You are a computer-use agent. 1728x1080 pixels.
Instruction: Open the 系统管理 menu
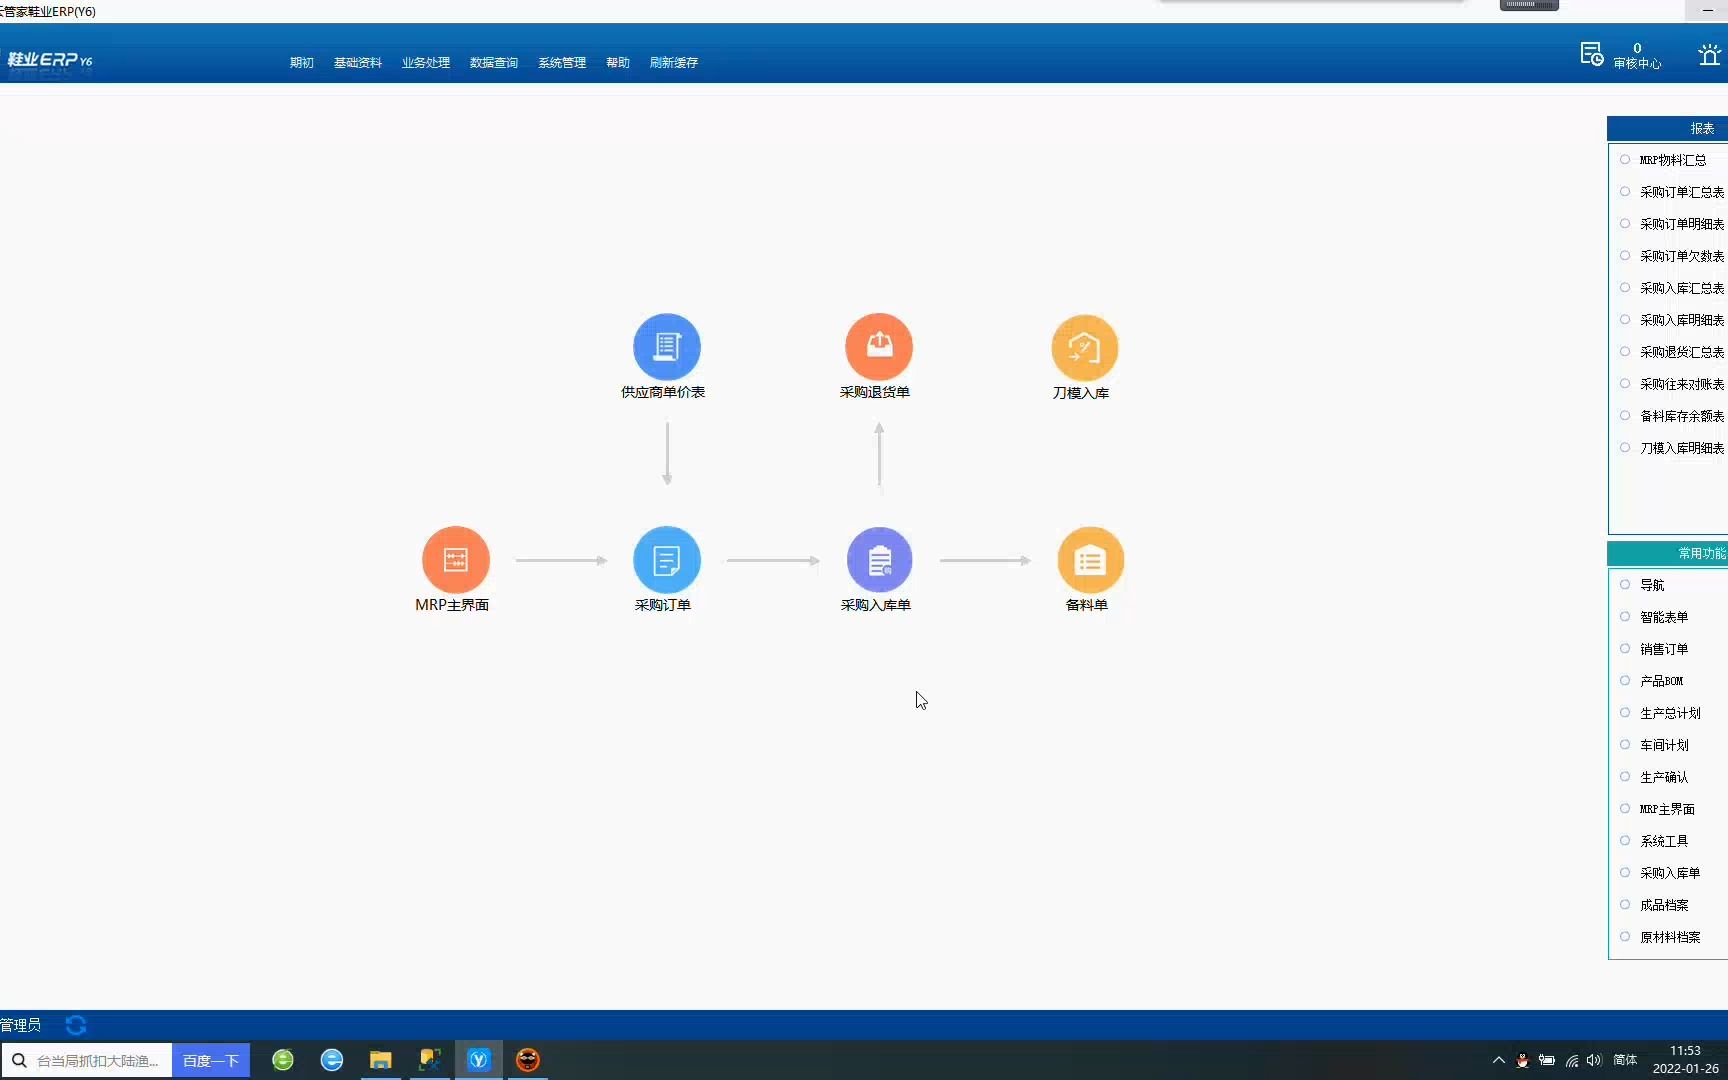click(x=562, y=63)
